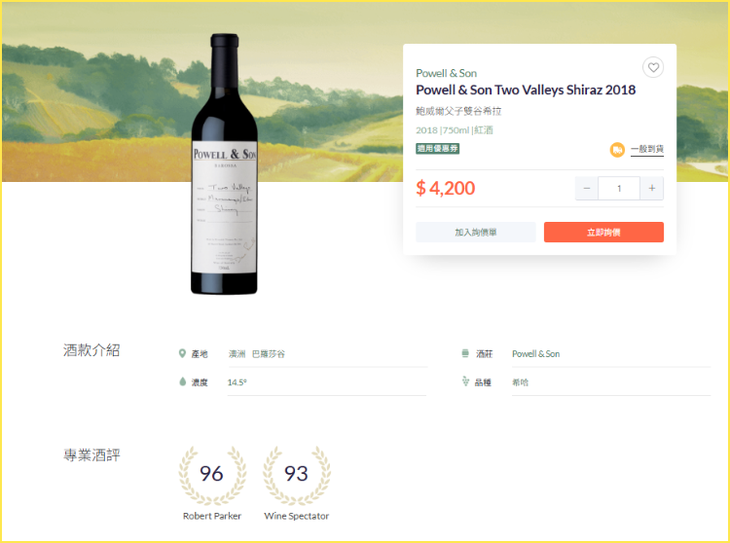Click the quantity input field
Viewport: 730px width, 543px height.
pyautogui.click(x=619, y=188)
